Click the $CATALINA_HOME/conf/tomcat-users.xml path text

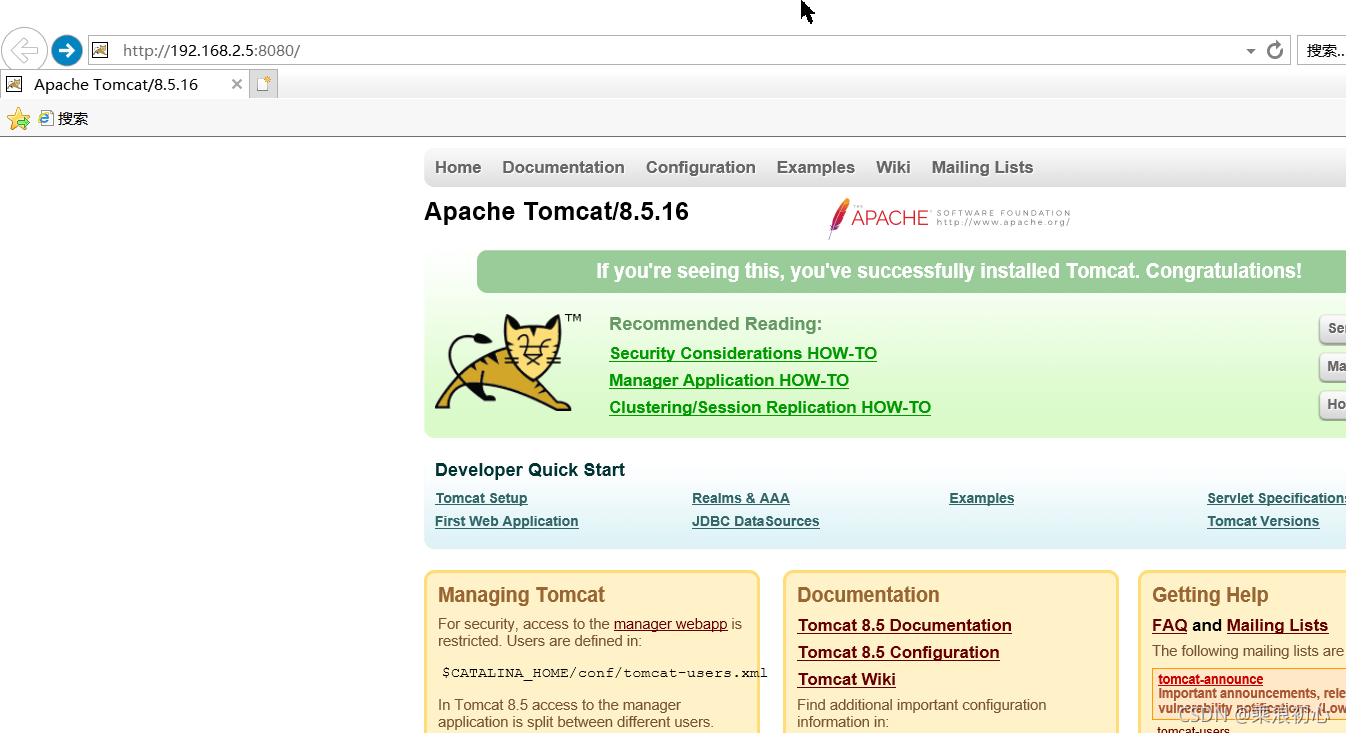click(x=604, y=673)
